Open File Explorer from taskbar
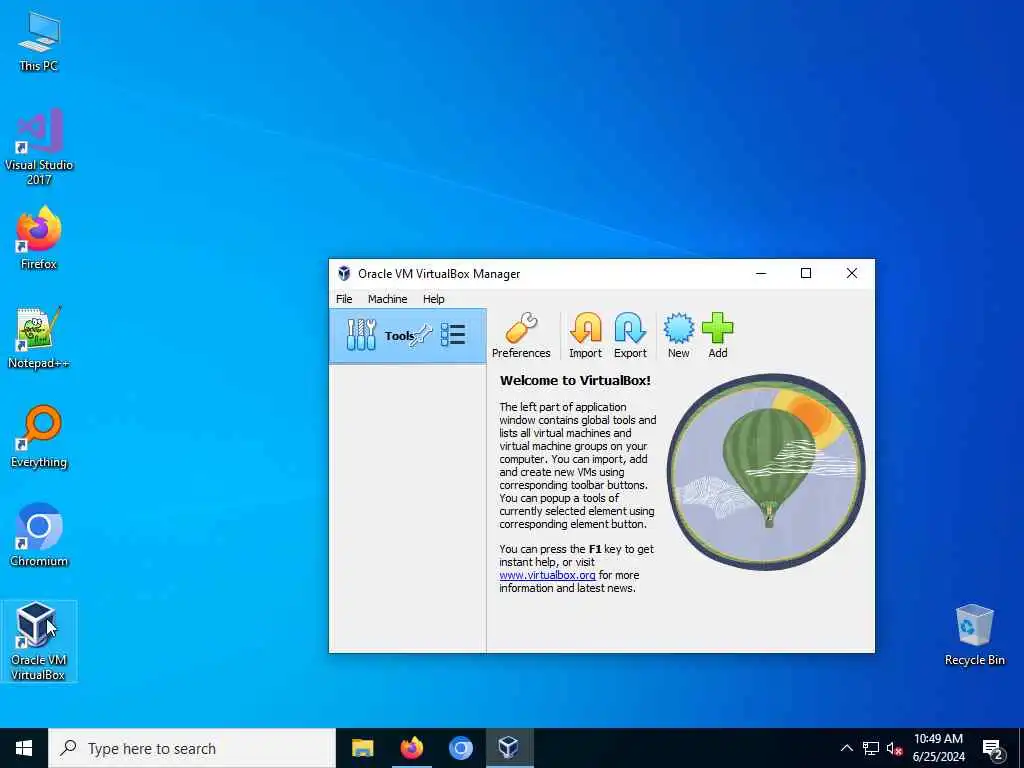The image size is (1024, 768). click(x=362, y=748)
